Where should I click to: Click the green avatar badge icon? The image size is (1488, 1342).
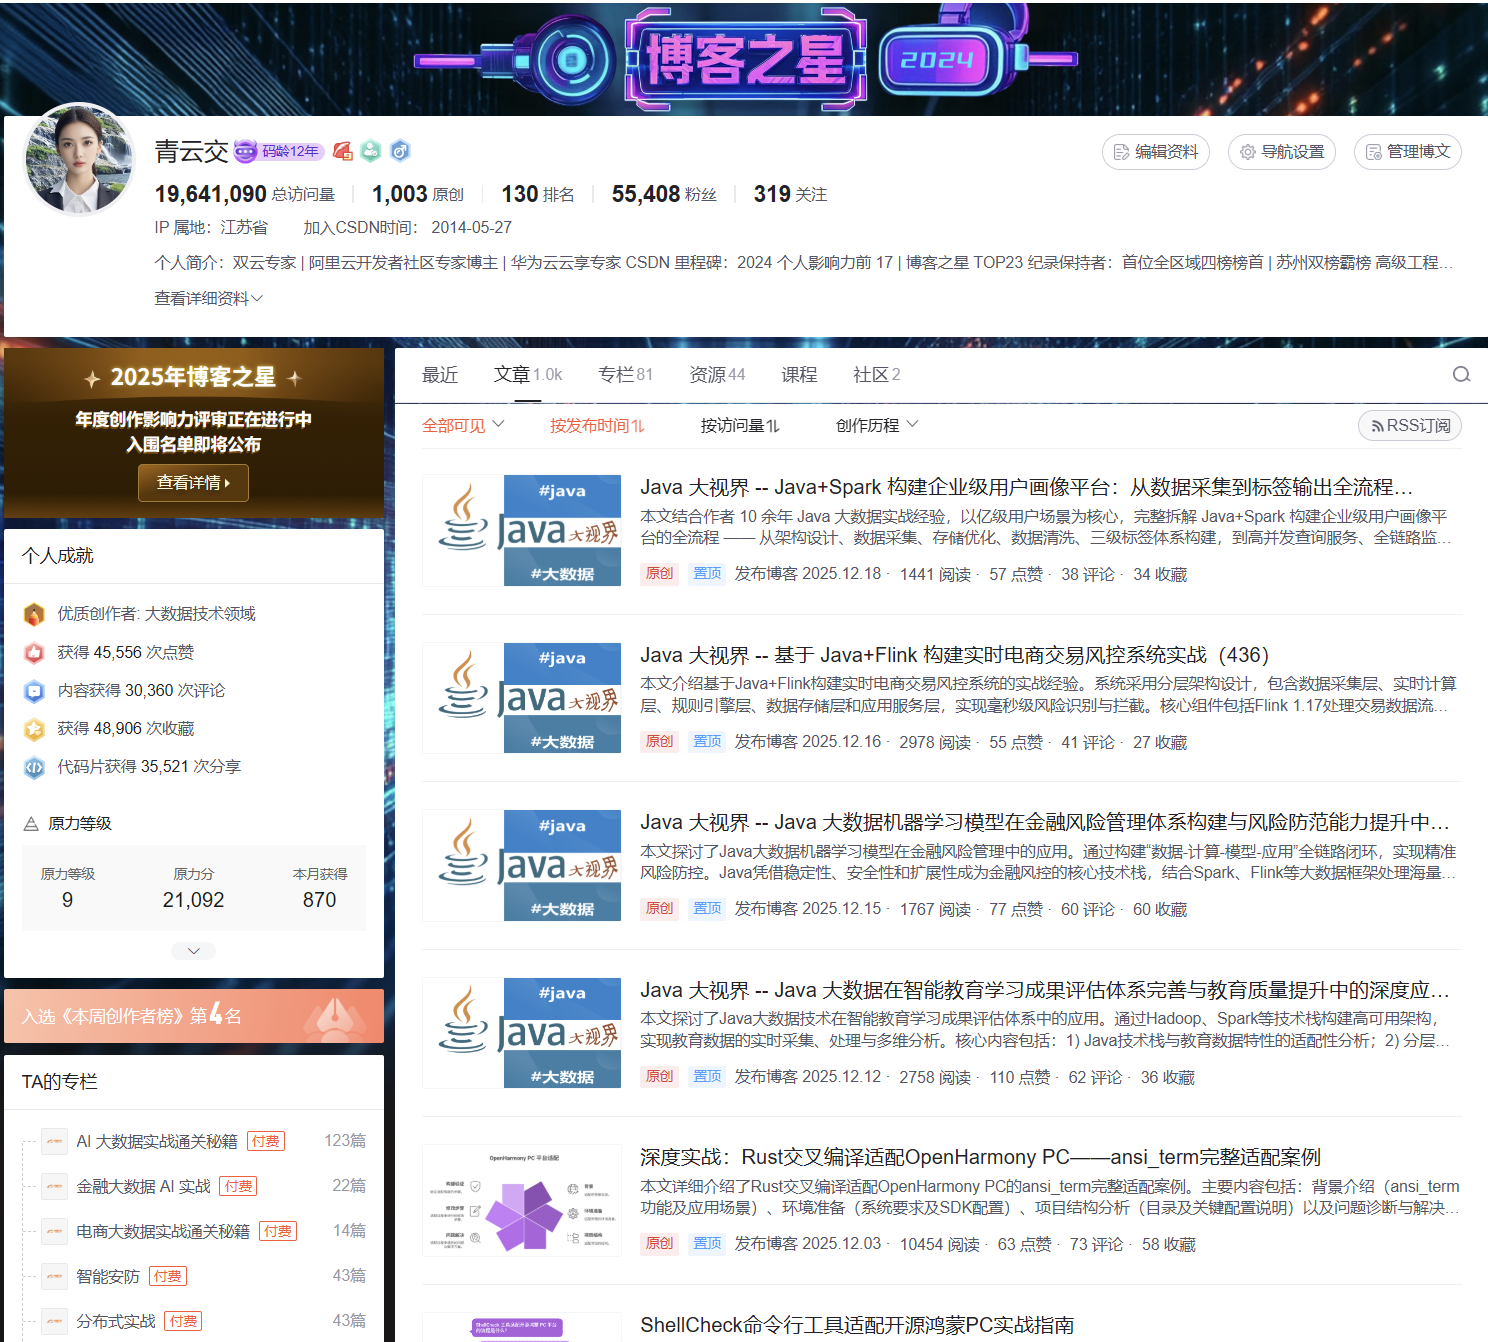[x=371, y=151]
